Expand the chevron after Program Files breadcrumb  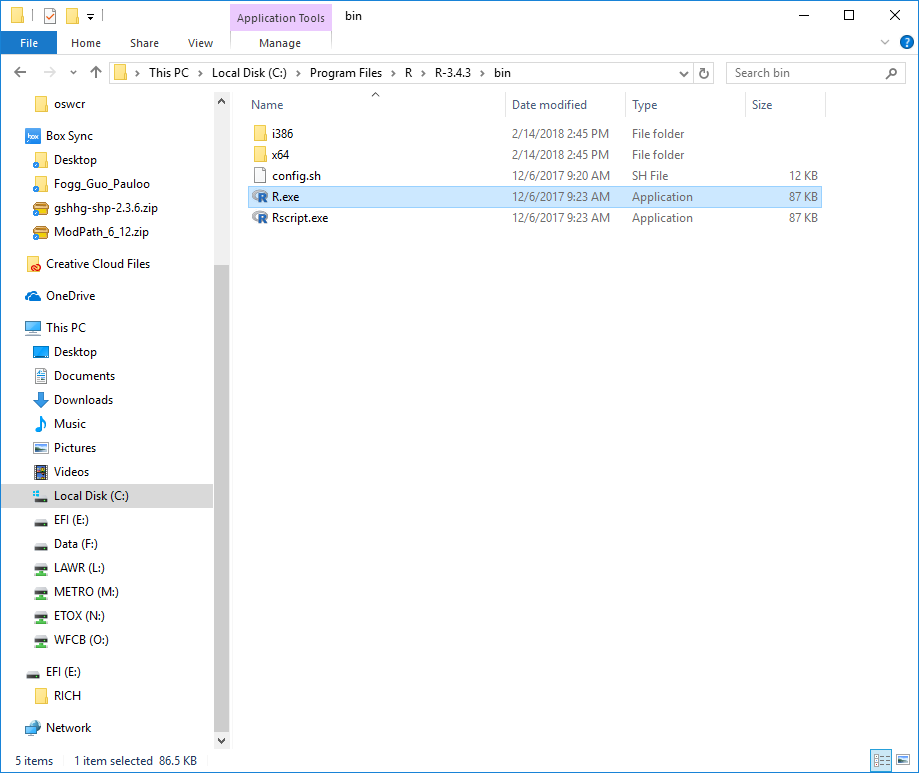(393, 73)
